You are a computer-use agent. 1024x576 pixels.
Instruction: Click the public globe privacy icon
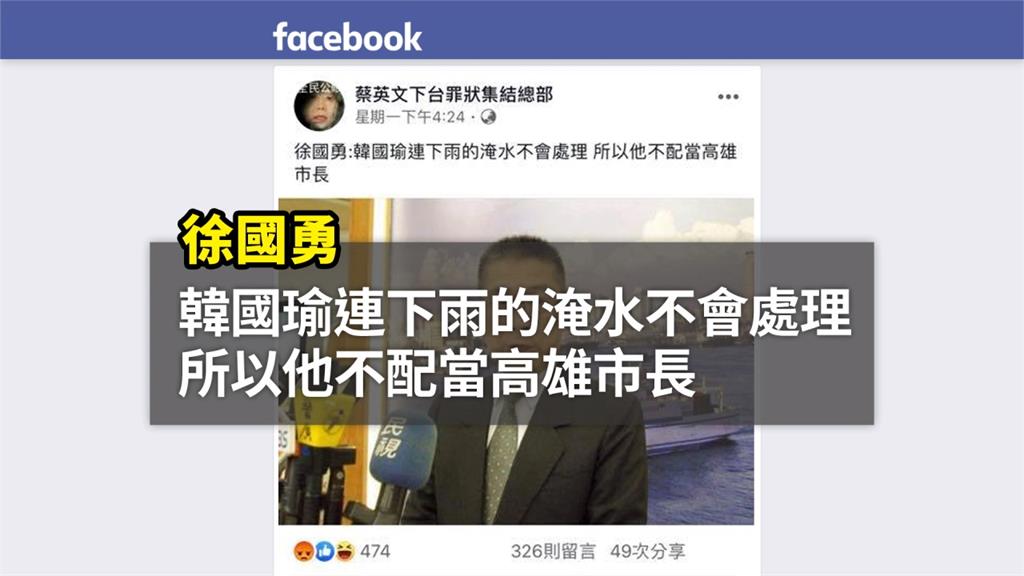(488, 117)
